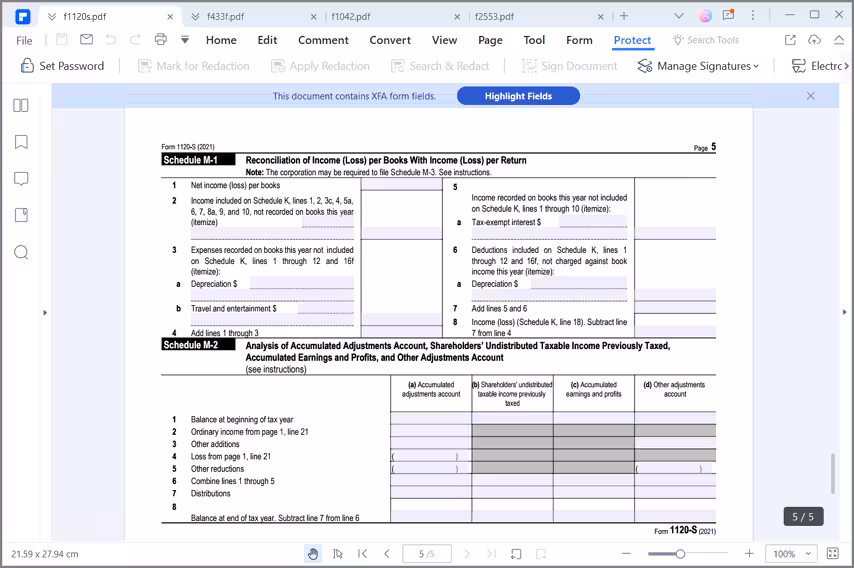This screenshot has width=854, height=568.
Task: Click the save document icon
Action: click(x=62, y=39)
